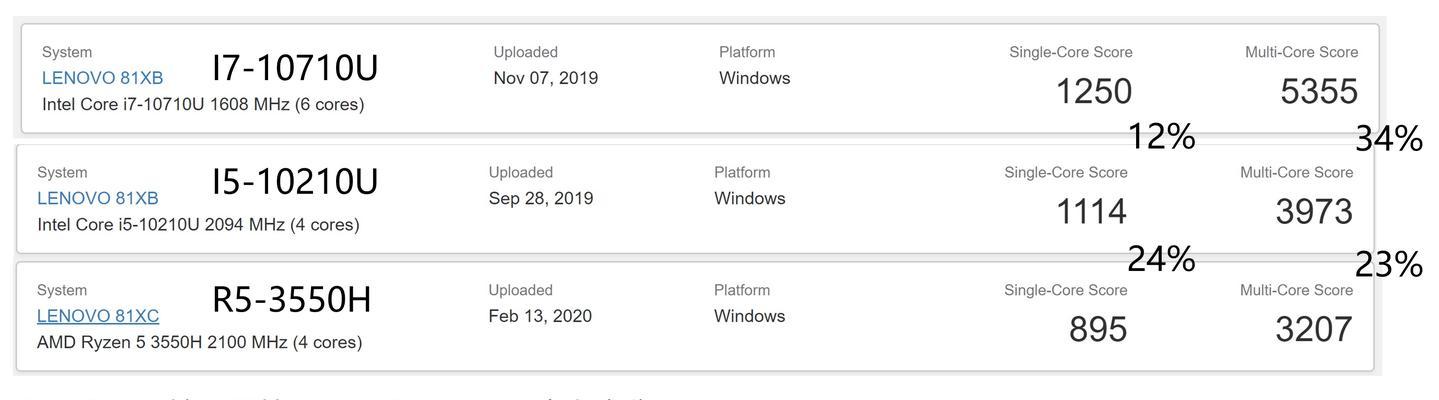The height and width of the screenshot is (400, 1439).
Task: Click the single-core score 1114
Action: [1091, 212]
